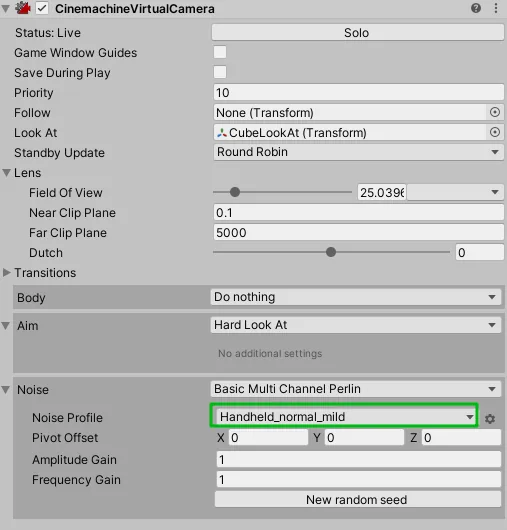Click the Noise Profile label

(x=67, y=418)
